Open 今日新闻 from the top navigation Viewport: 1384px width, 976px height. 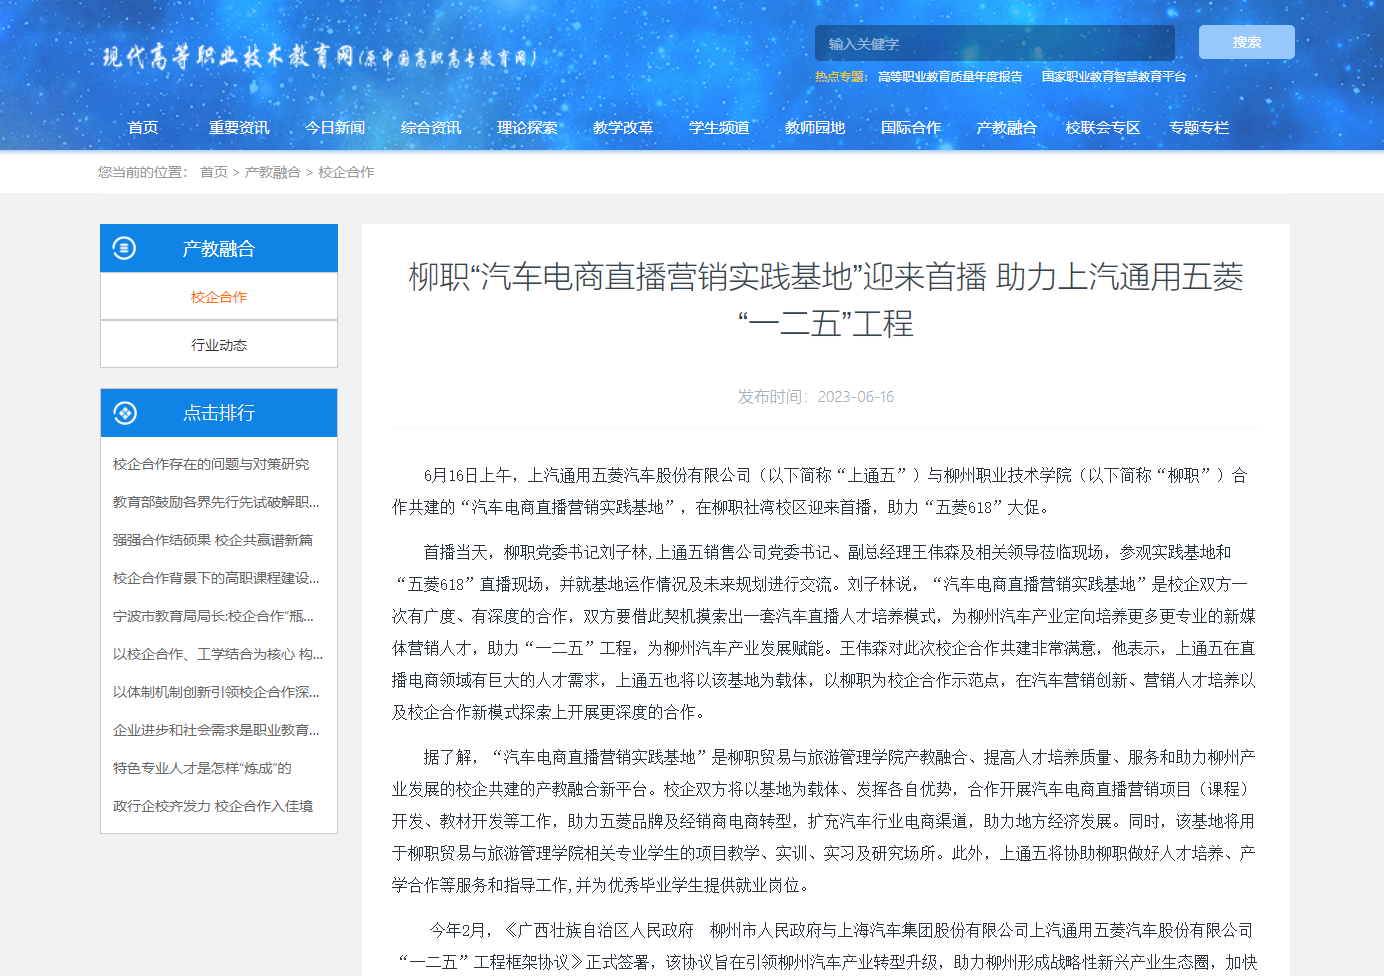coord(335,128)
